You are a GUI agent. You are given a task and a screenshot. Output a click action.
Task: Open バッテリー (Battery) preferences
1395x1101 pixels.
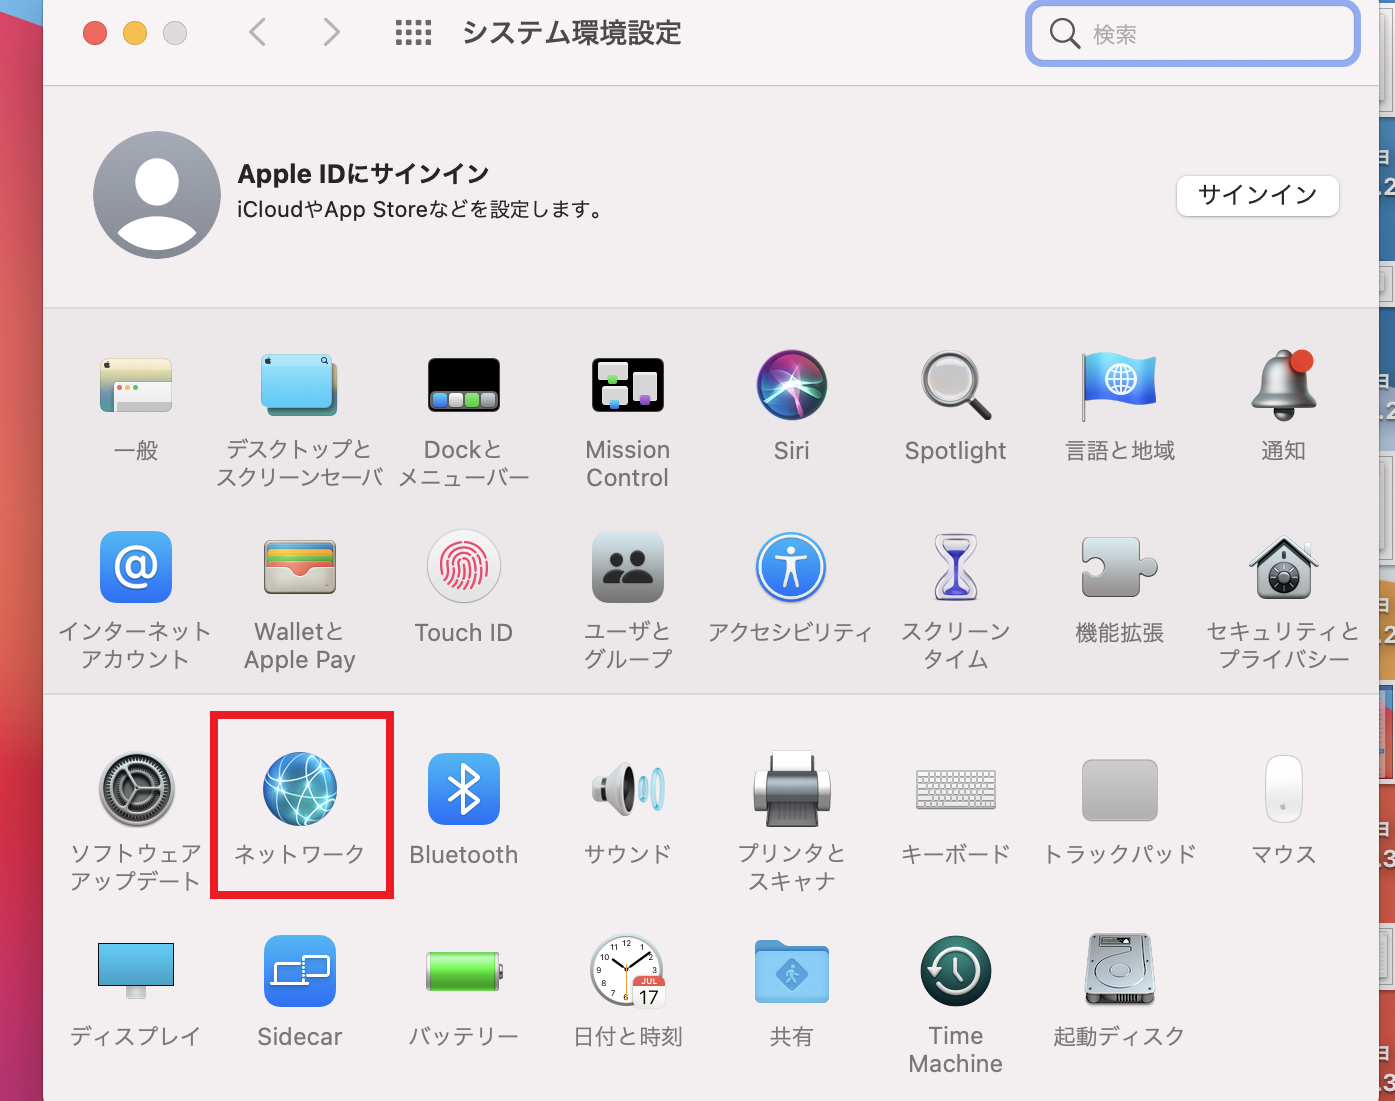(x=464, y=971)
